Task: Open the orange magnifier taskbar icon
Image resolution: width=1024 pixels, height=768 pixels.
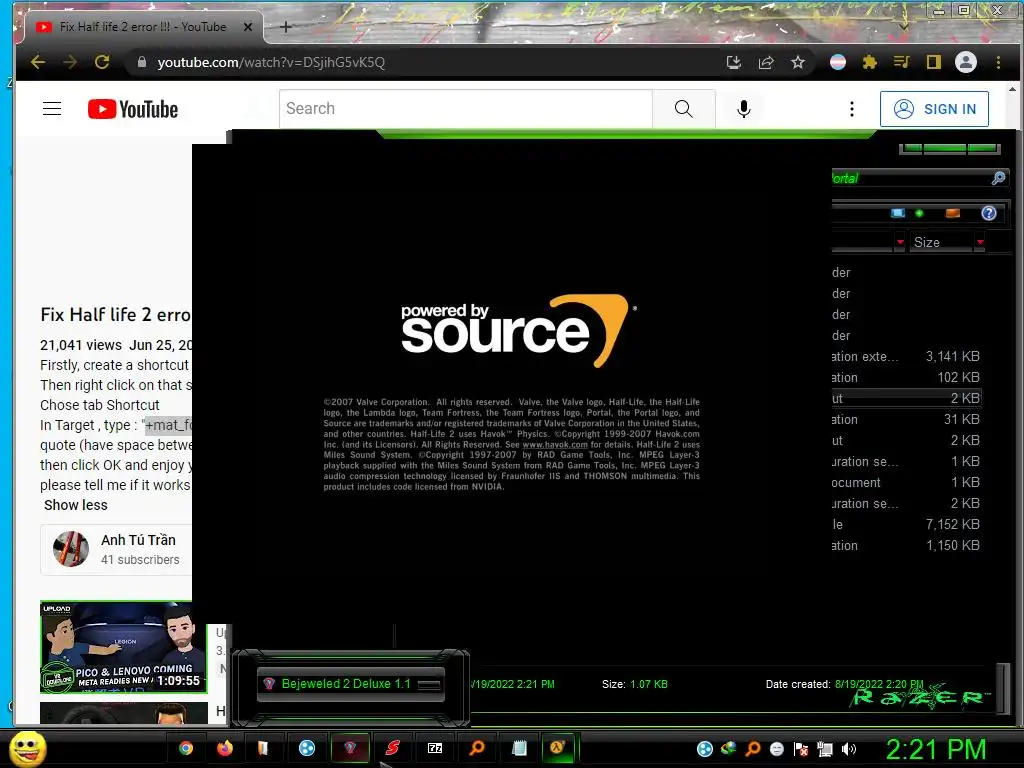Action: pyautogui.click(x=477, y=748)
